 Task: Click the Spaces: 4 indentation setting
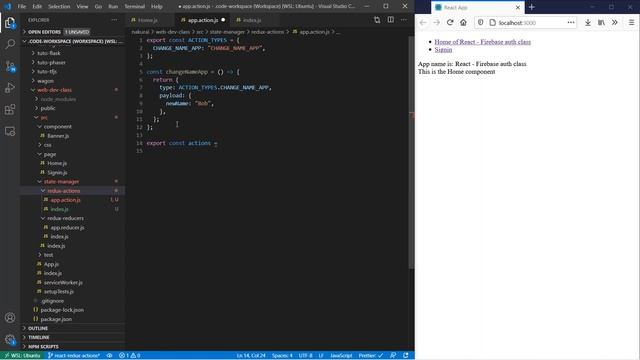pyautogui.click(x=282, y=356)
